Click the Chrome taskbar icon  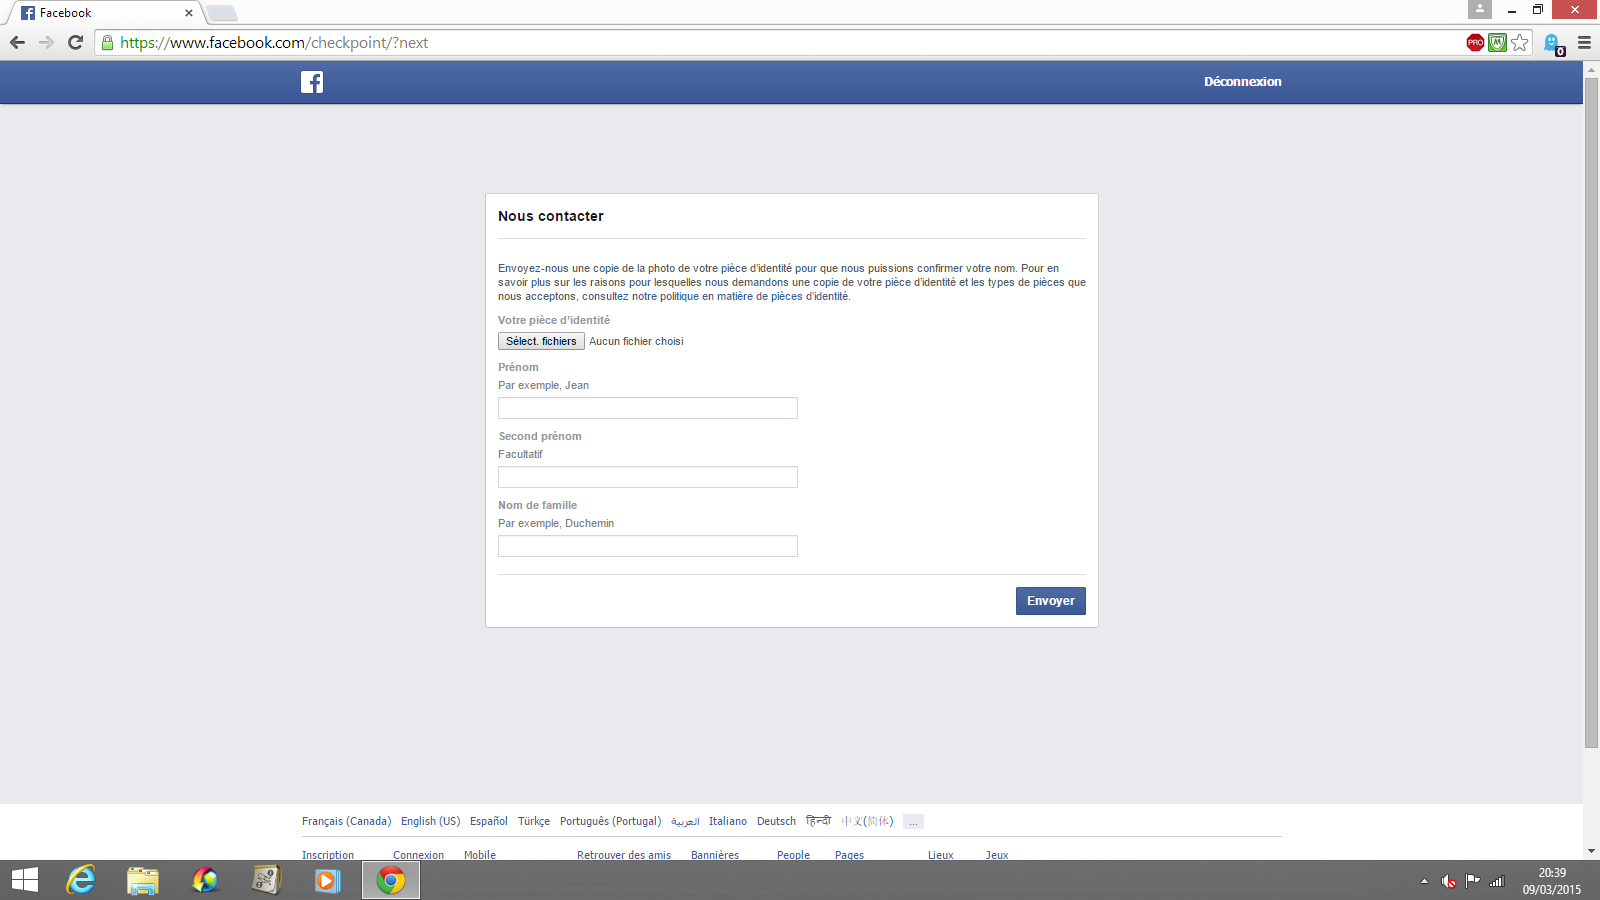point(391,880)
